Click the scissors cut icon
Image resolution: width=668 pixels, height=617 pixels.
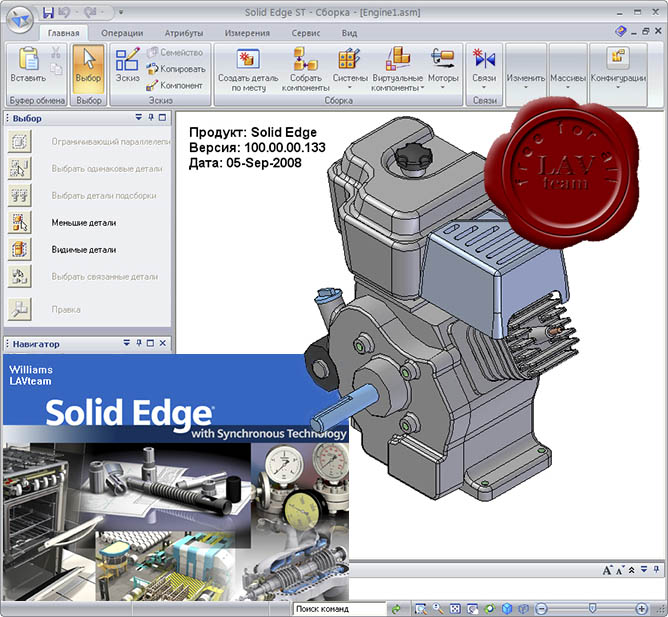(x=56, y=52)
